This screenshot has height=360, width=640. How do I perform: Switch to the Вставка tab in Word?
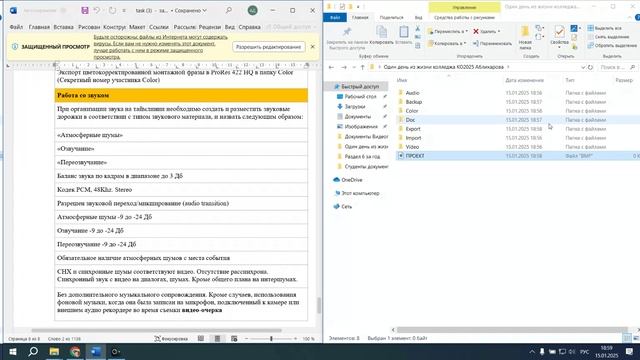tap(63, 27)
